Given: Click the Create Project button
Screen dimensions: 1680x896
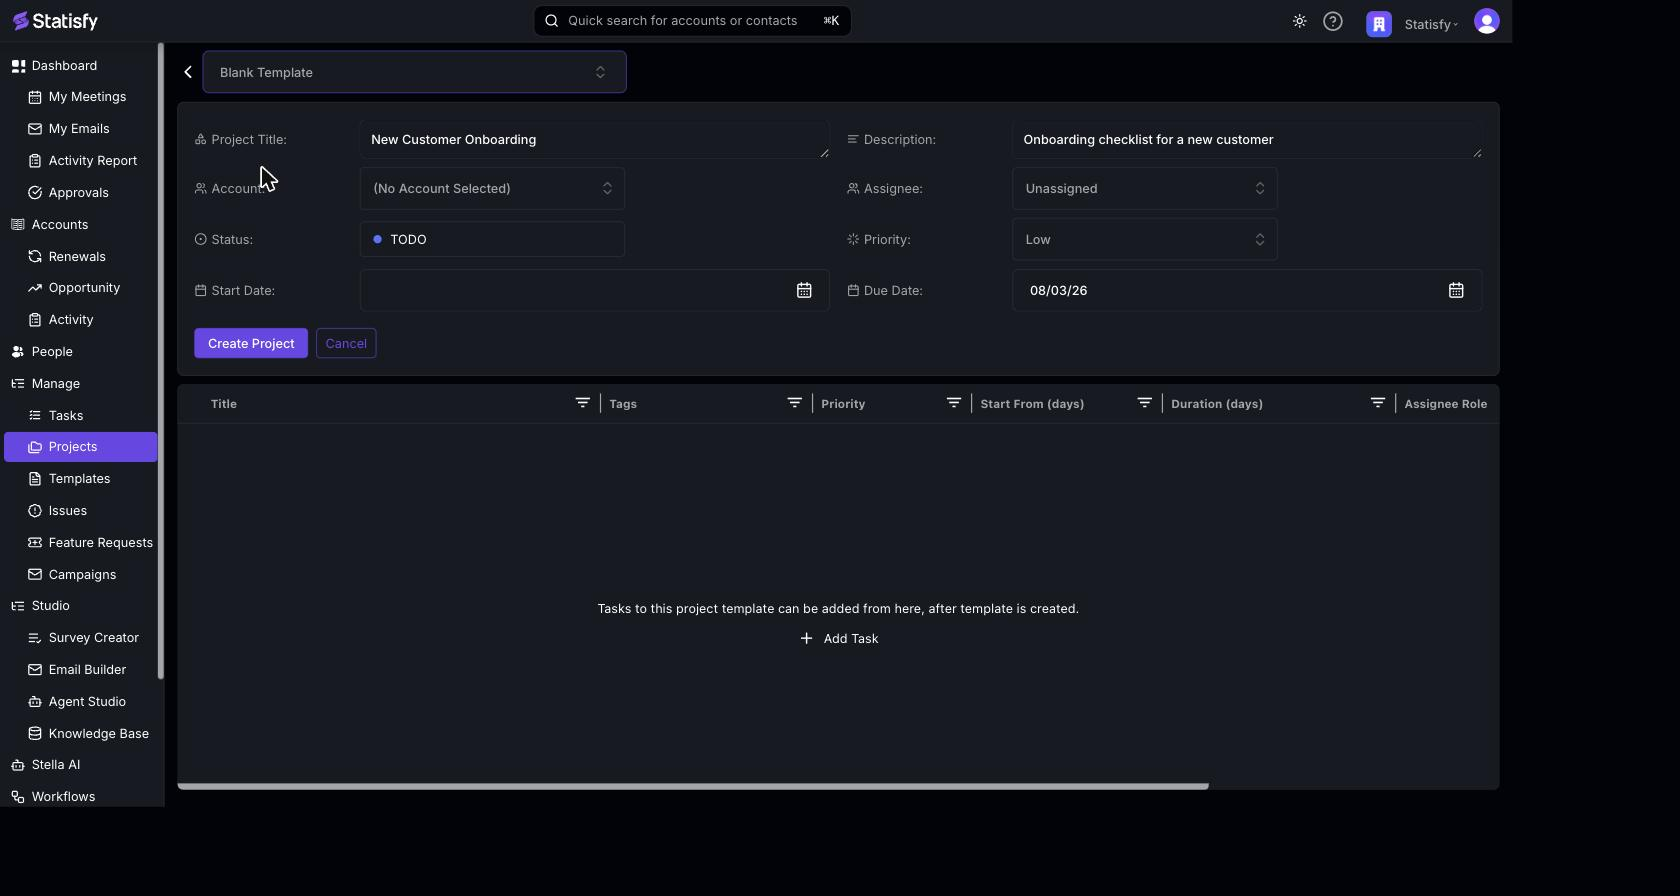Looking at the screenshot, I should [x=251, y=343].
